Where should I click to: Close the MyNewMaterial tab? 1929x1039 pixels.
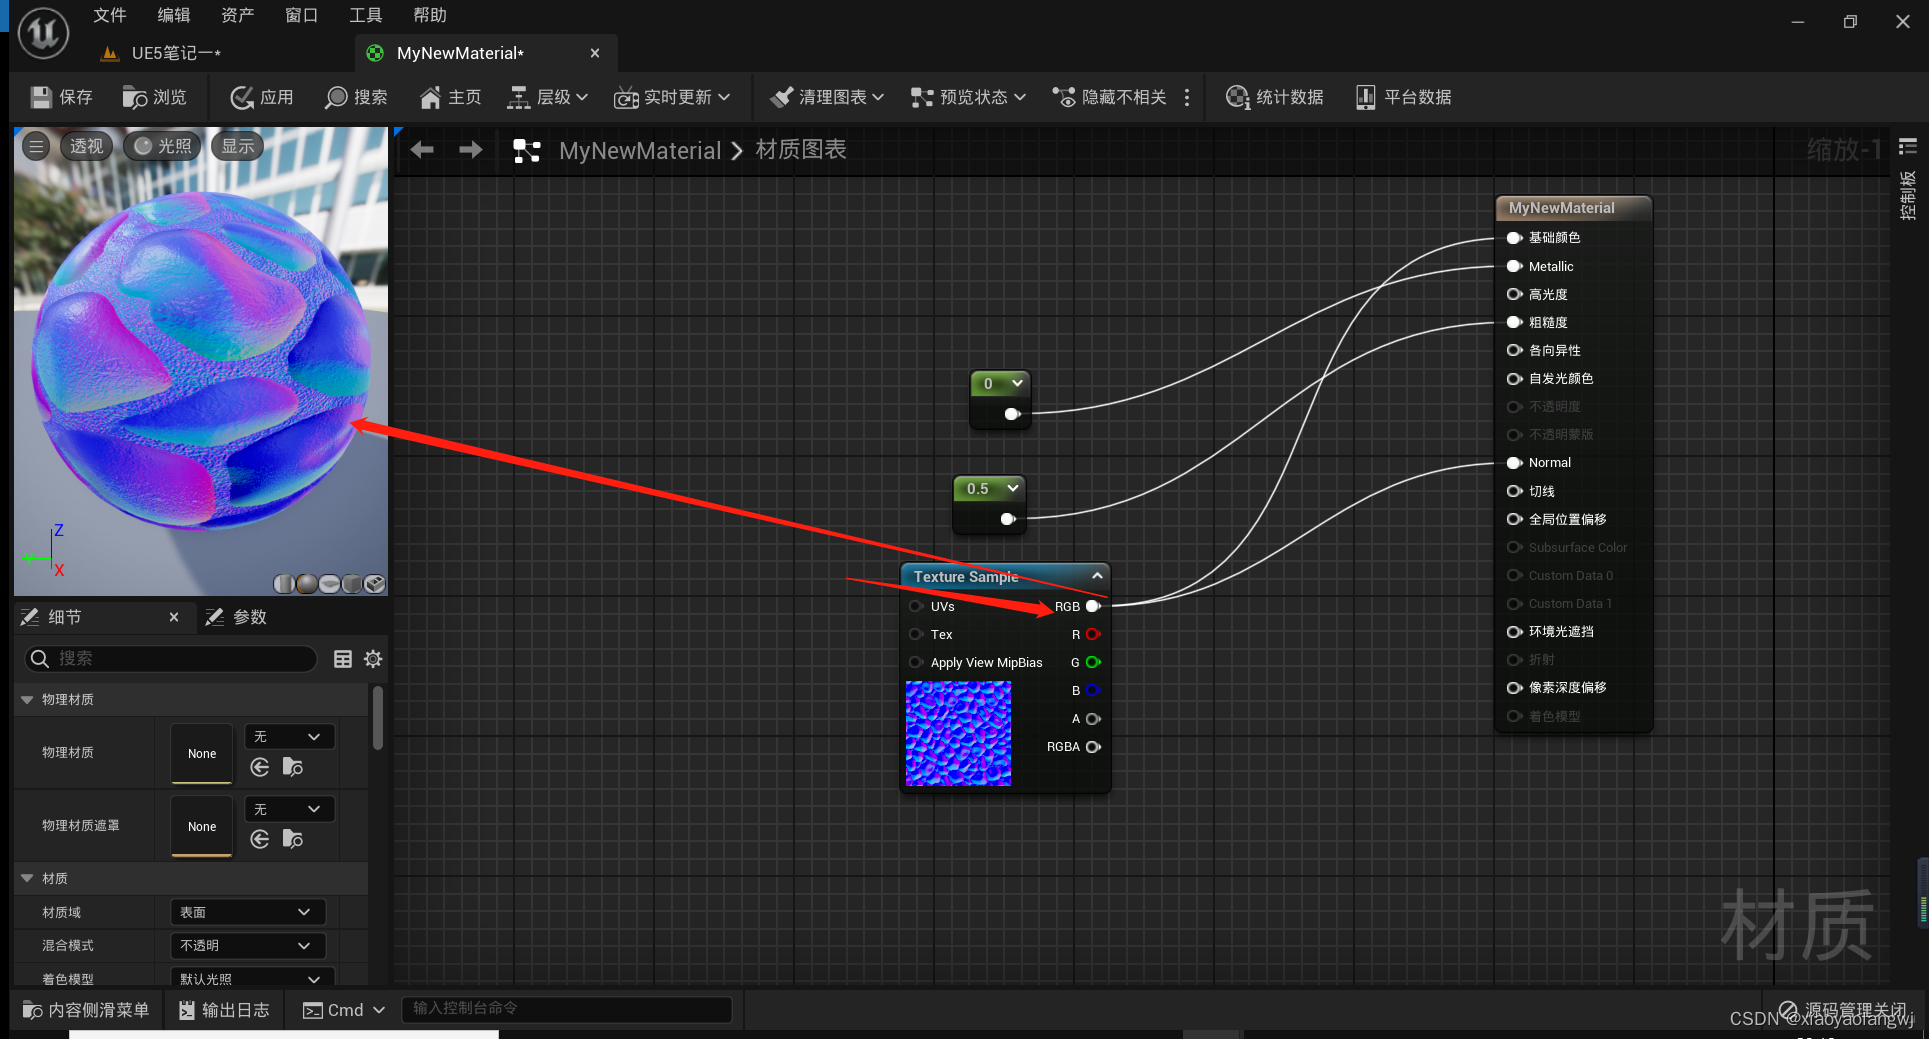tap(595, 53)
